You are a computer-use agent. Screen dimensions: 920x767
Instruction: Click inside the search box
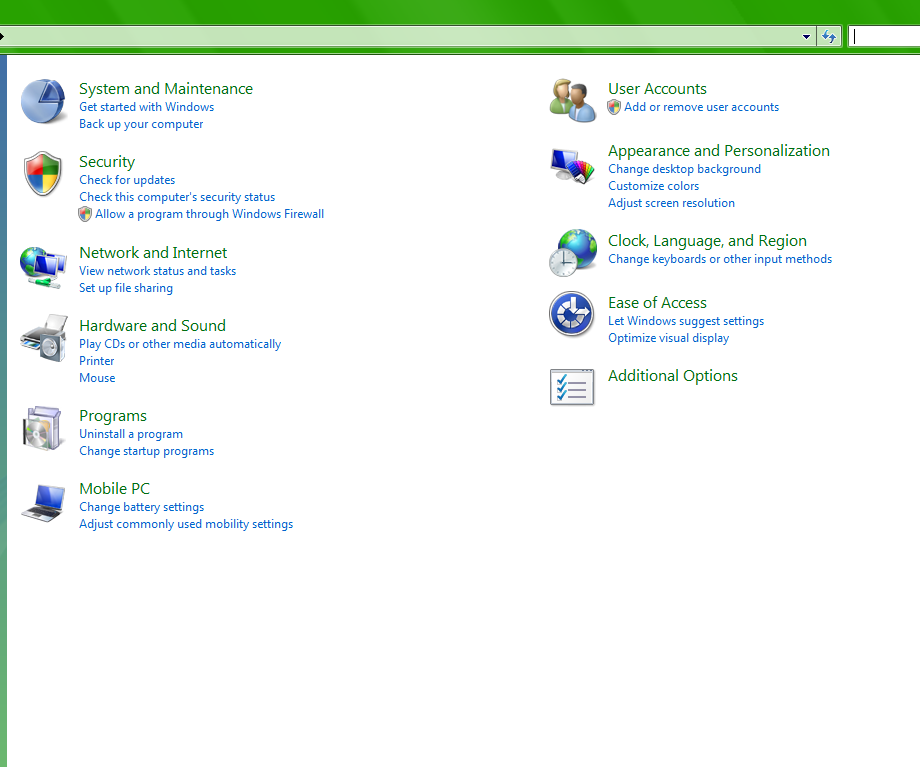point(885,36)
